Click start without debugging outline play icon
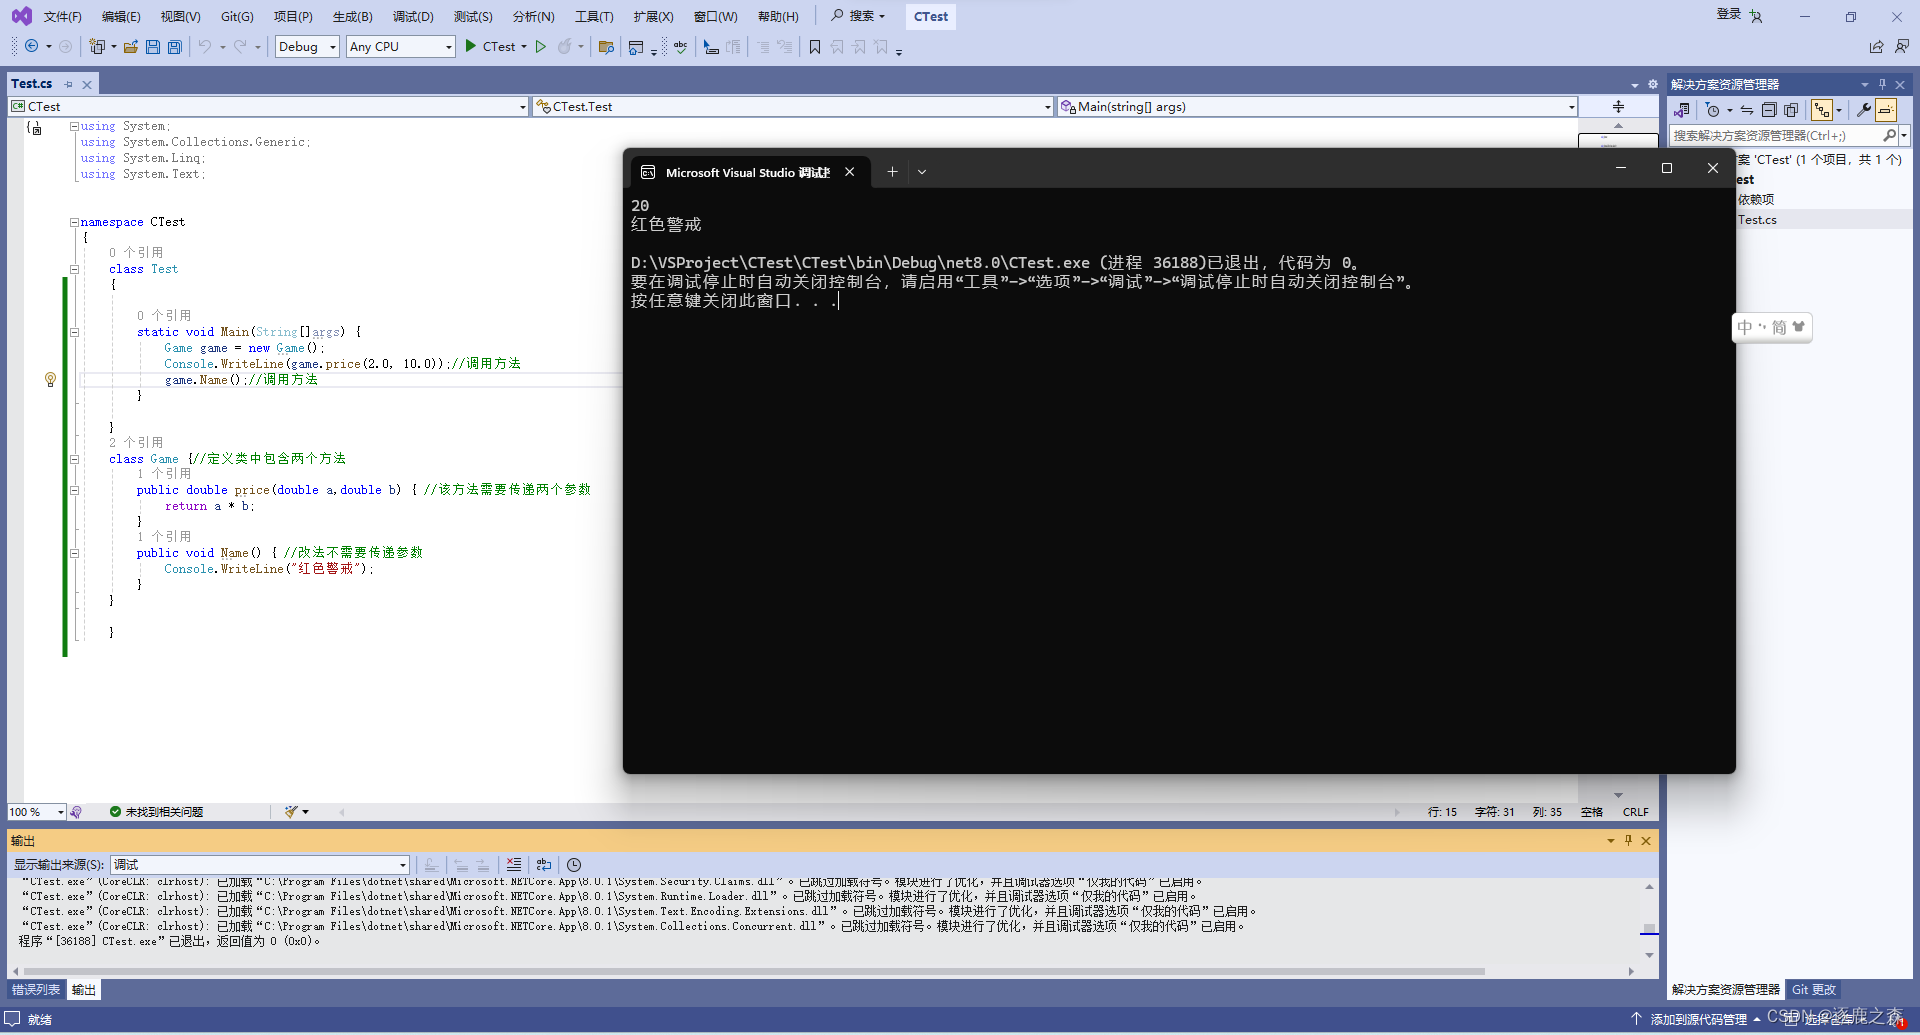Image resolution: width=1920 pixels, height=1035 pixels. (x=541, y=46)
